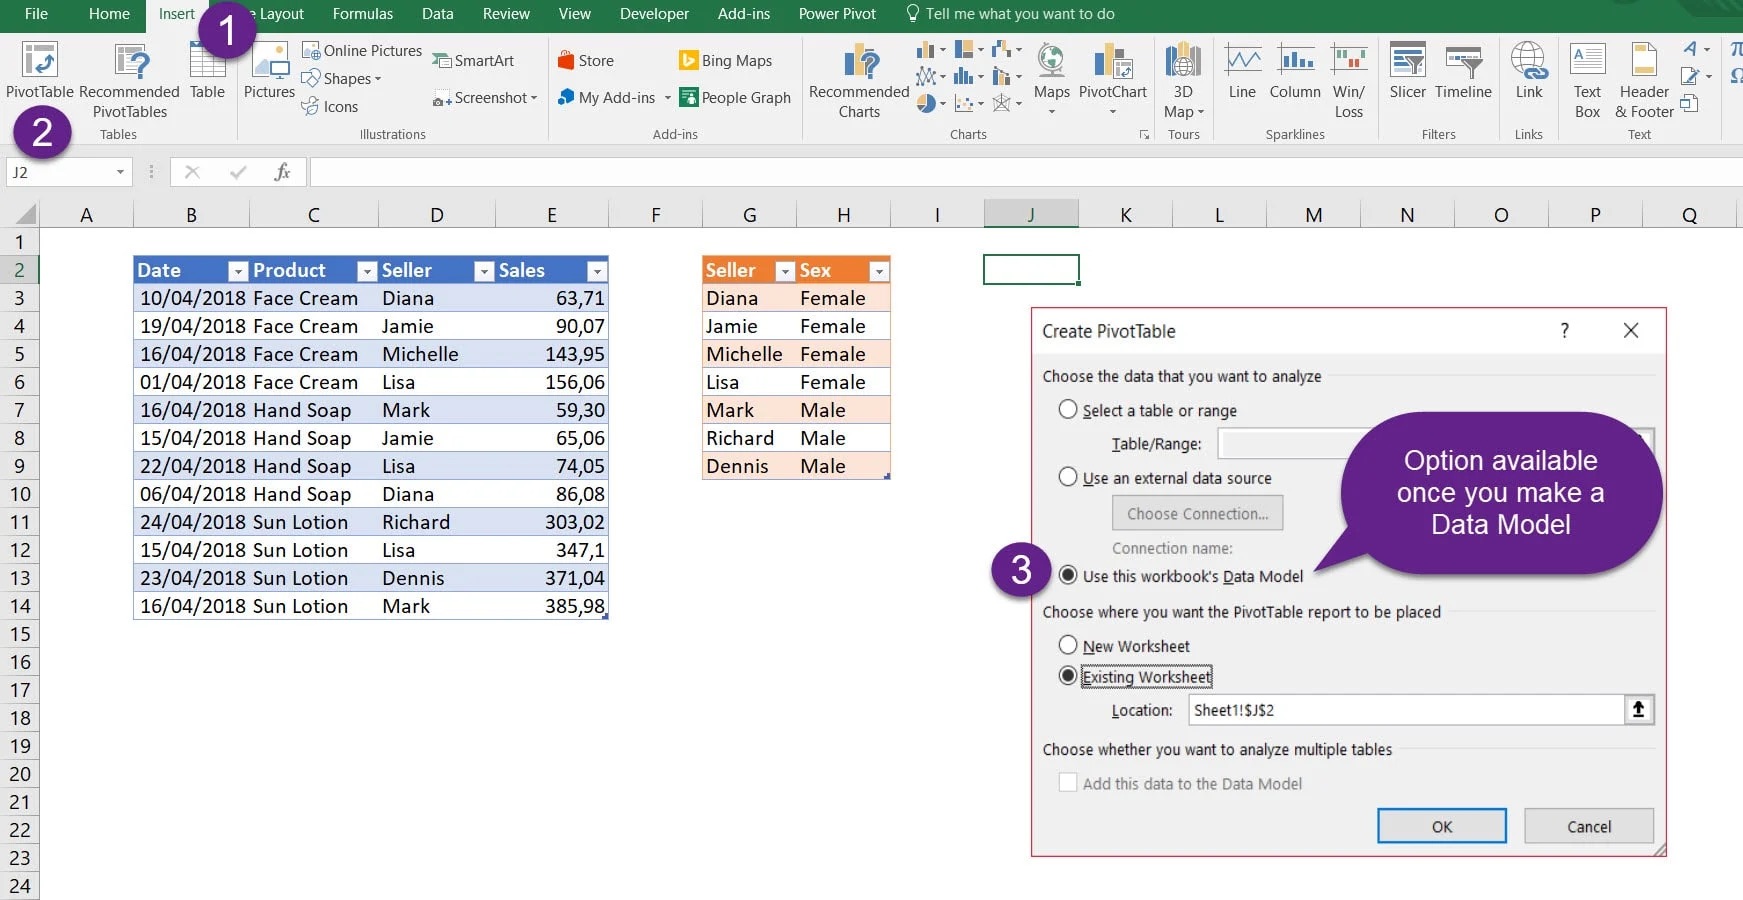
Task: Click the collapse dialog button beside Location
Action: [1638, 710]
